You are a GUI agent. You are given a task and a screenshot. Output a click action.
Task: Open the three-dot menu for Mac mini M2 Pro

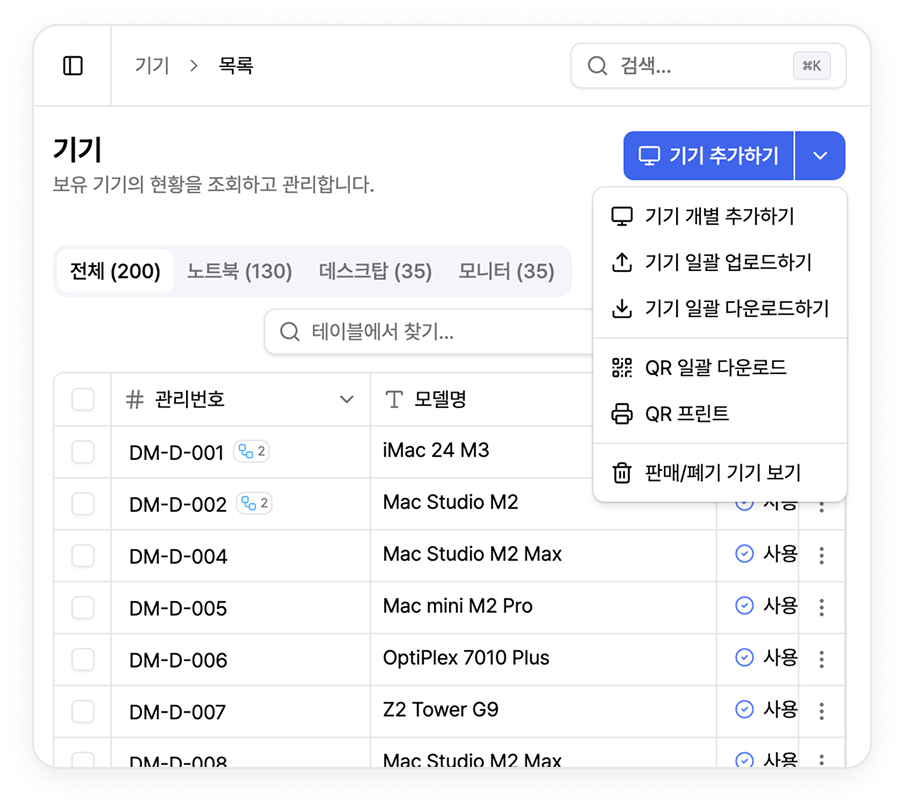point(821,607)
